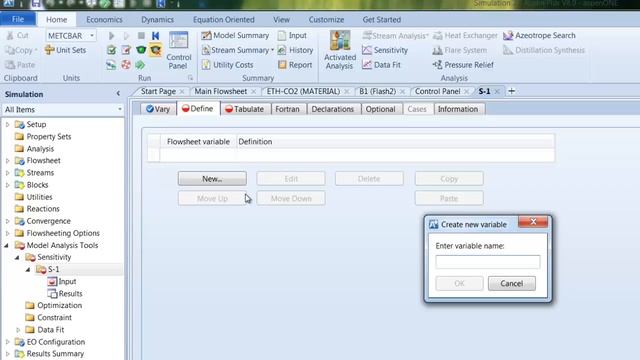640x360 pixels.
Task: Click the Cut clipboard icon
Action: 17,36
